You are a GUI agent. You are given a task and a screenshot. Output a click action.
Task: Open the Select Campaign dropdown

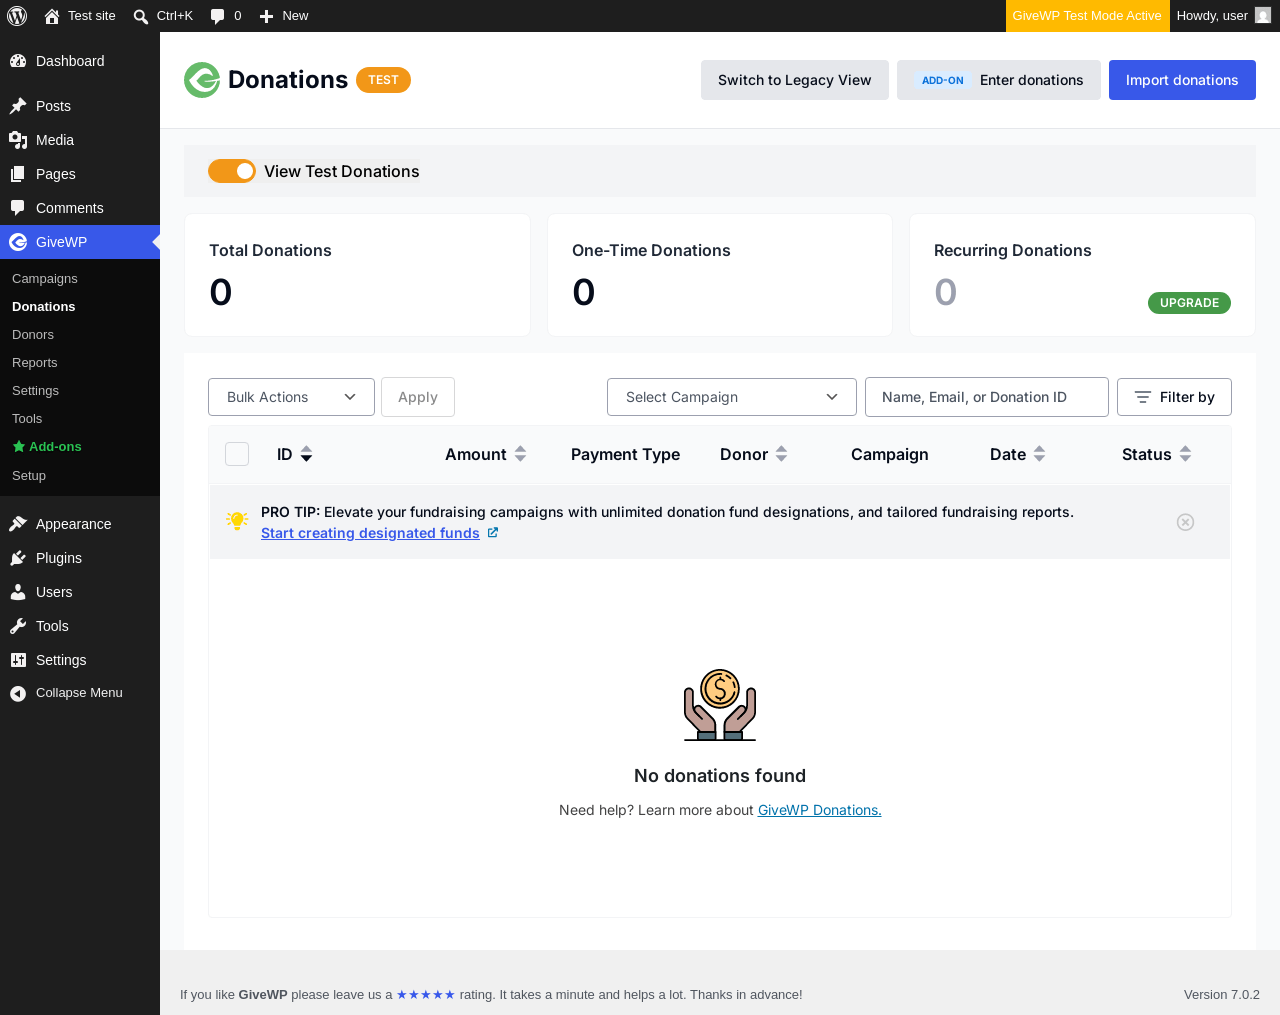point(732,397)
